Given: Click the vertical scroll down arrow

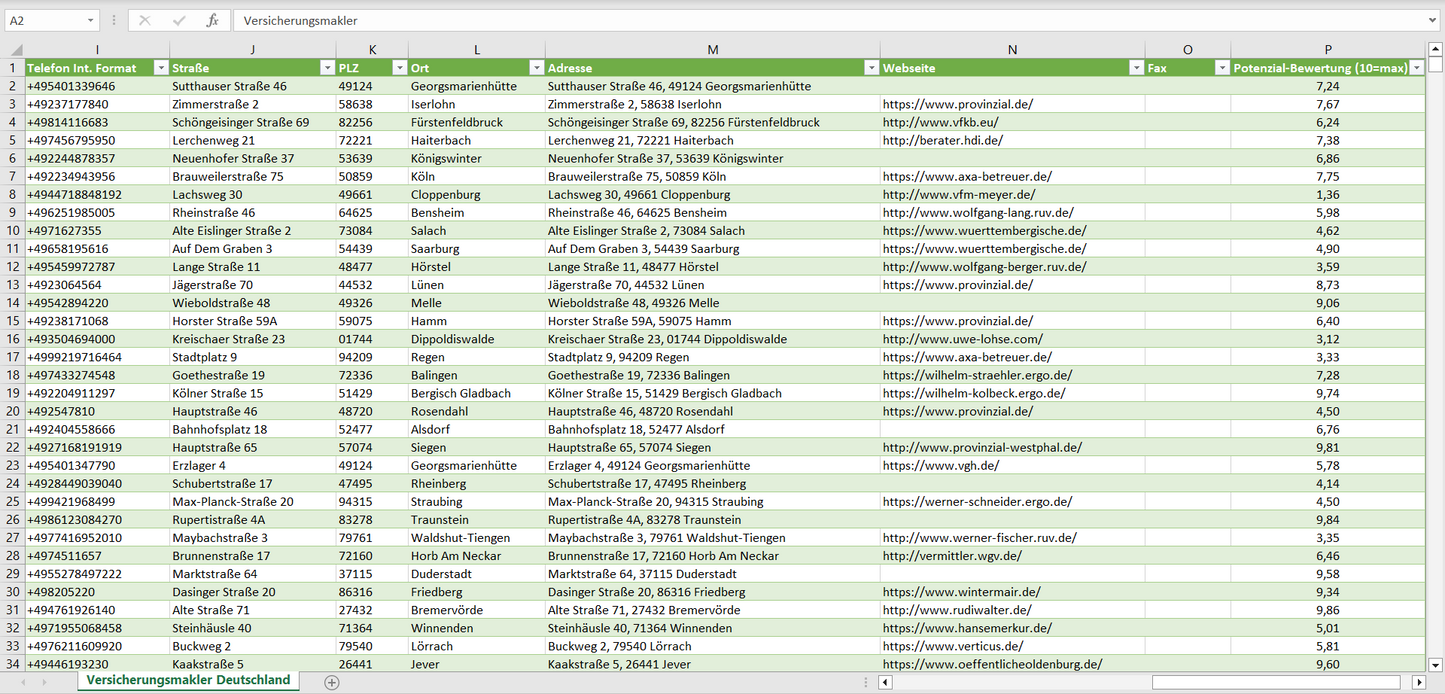Looking at the screenshot, I should pos(1436,664).
